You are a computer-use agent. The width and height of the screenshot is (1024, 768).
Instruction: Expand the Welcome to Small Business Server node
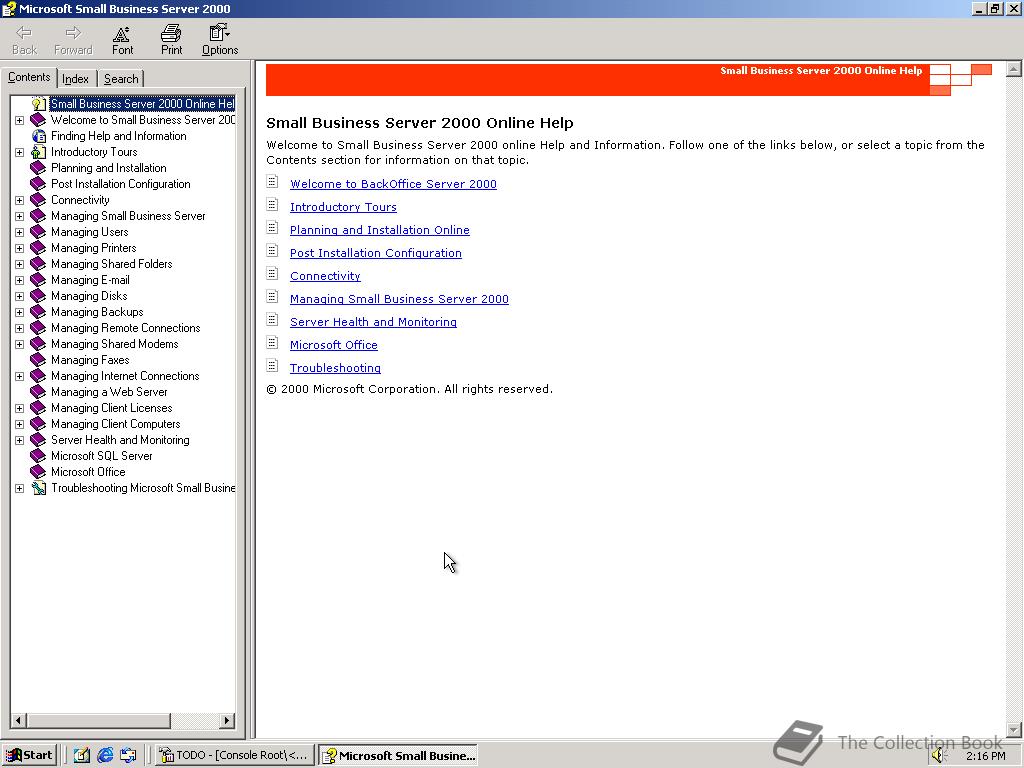pyautogui.click(x=20, y=120)
